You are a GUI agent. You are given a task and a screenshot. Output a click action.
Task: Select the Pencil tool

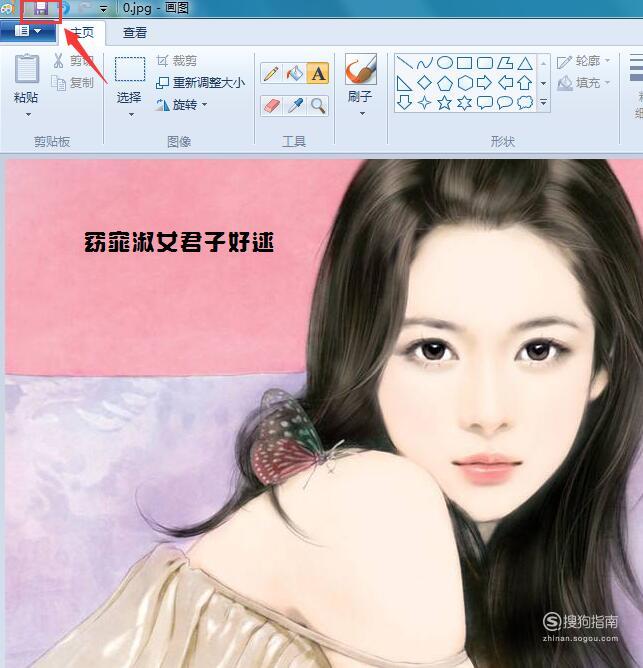[x=271, y=73]
